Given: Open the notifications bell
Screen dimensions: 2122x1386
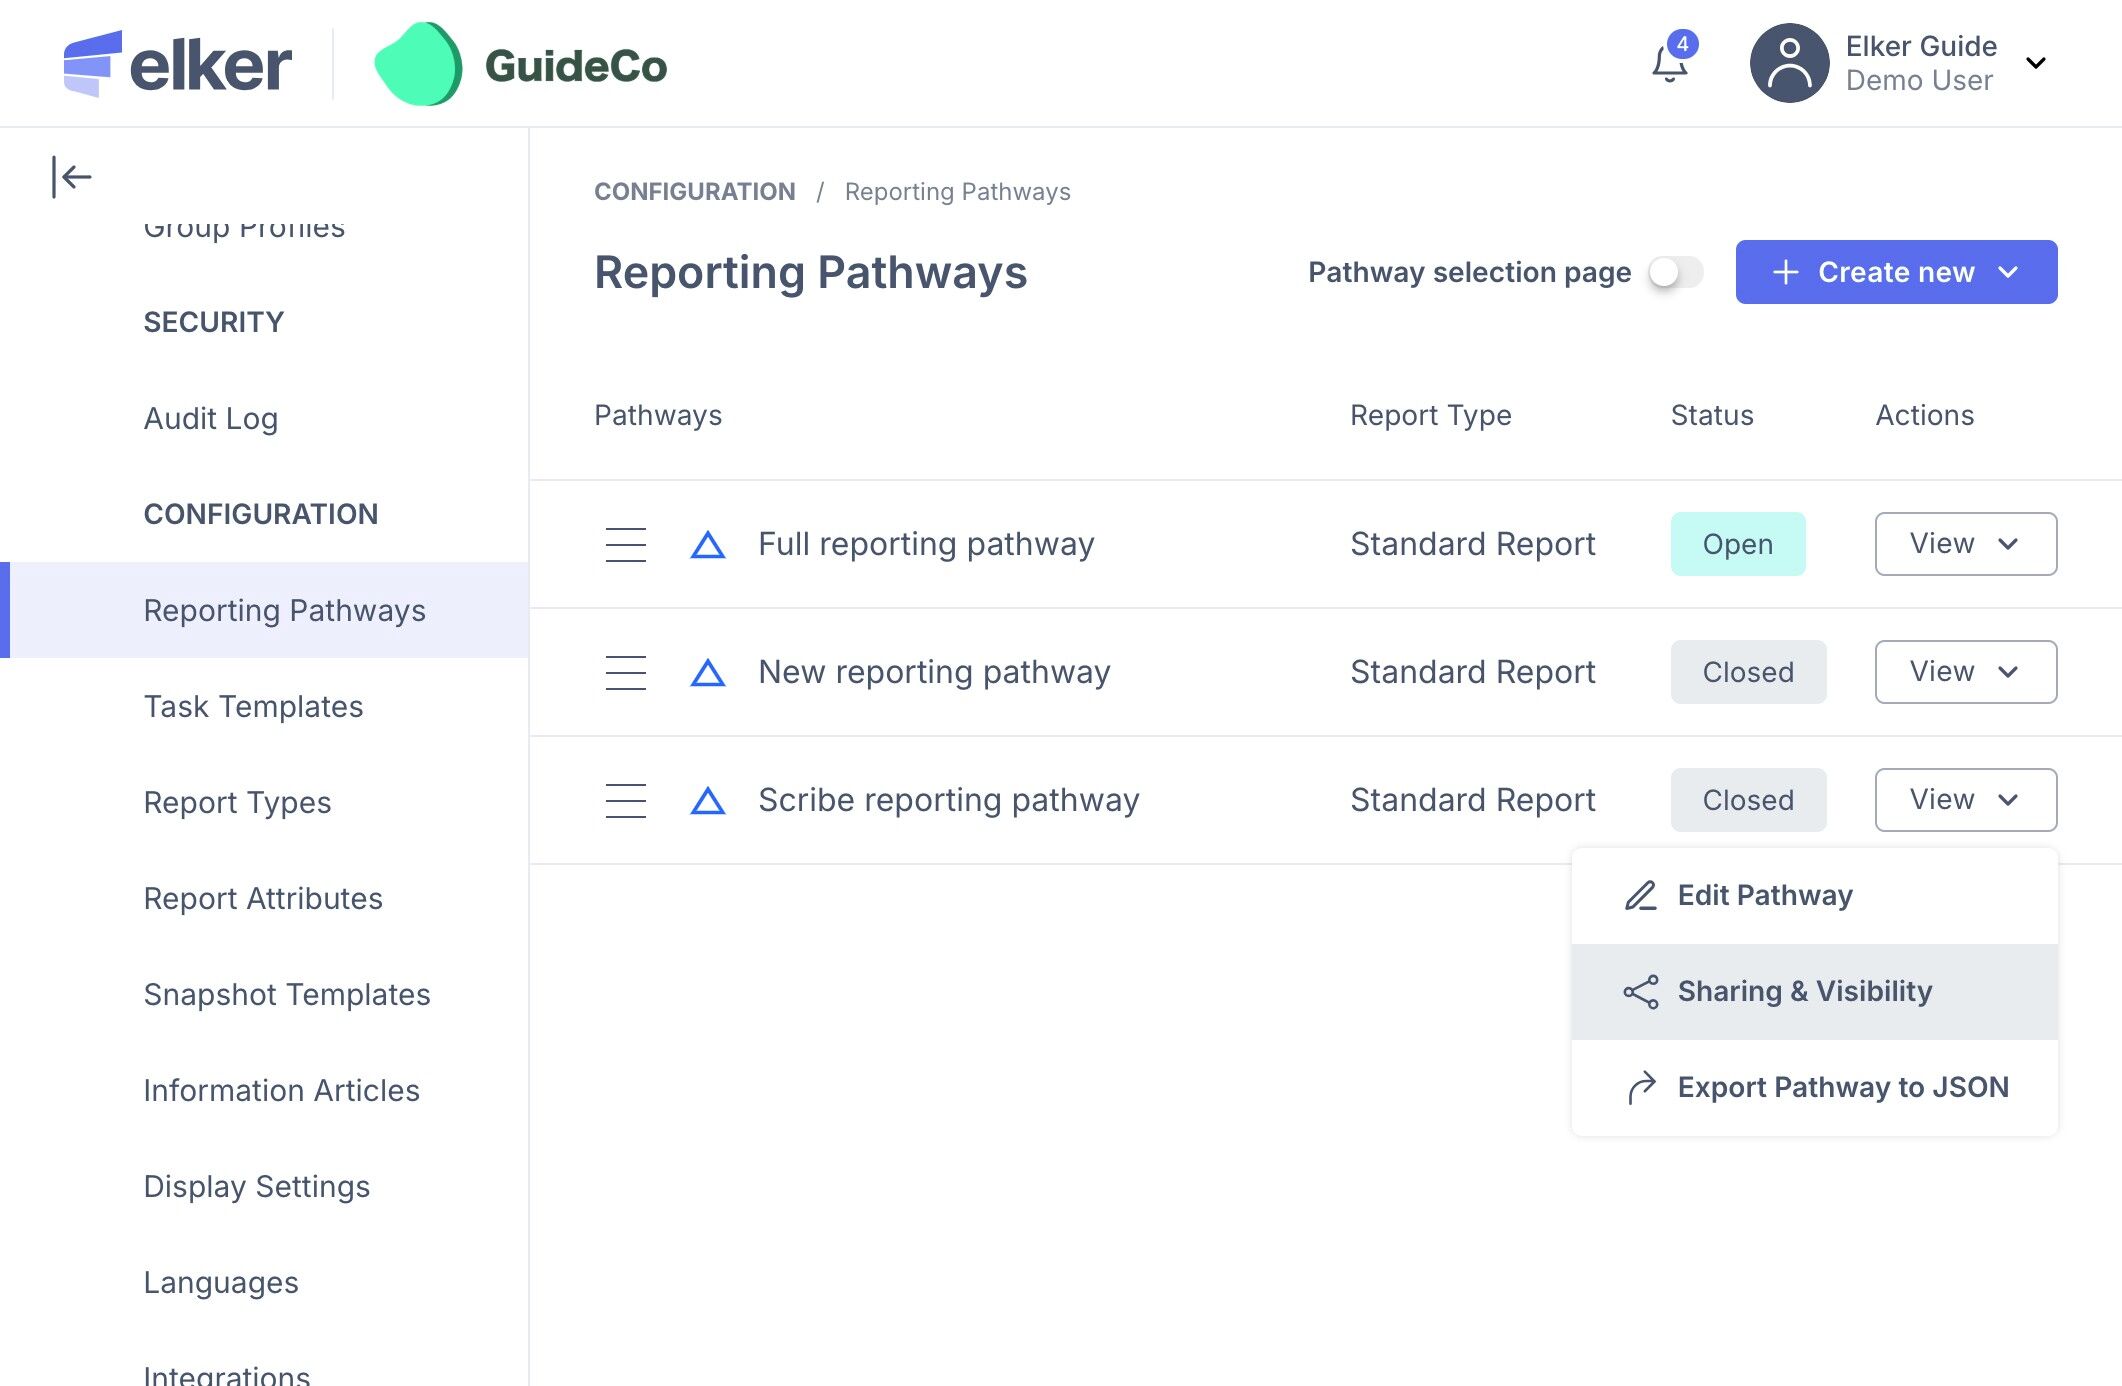Looking at the screenshot, I should (x=1669, y=64).
